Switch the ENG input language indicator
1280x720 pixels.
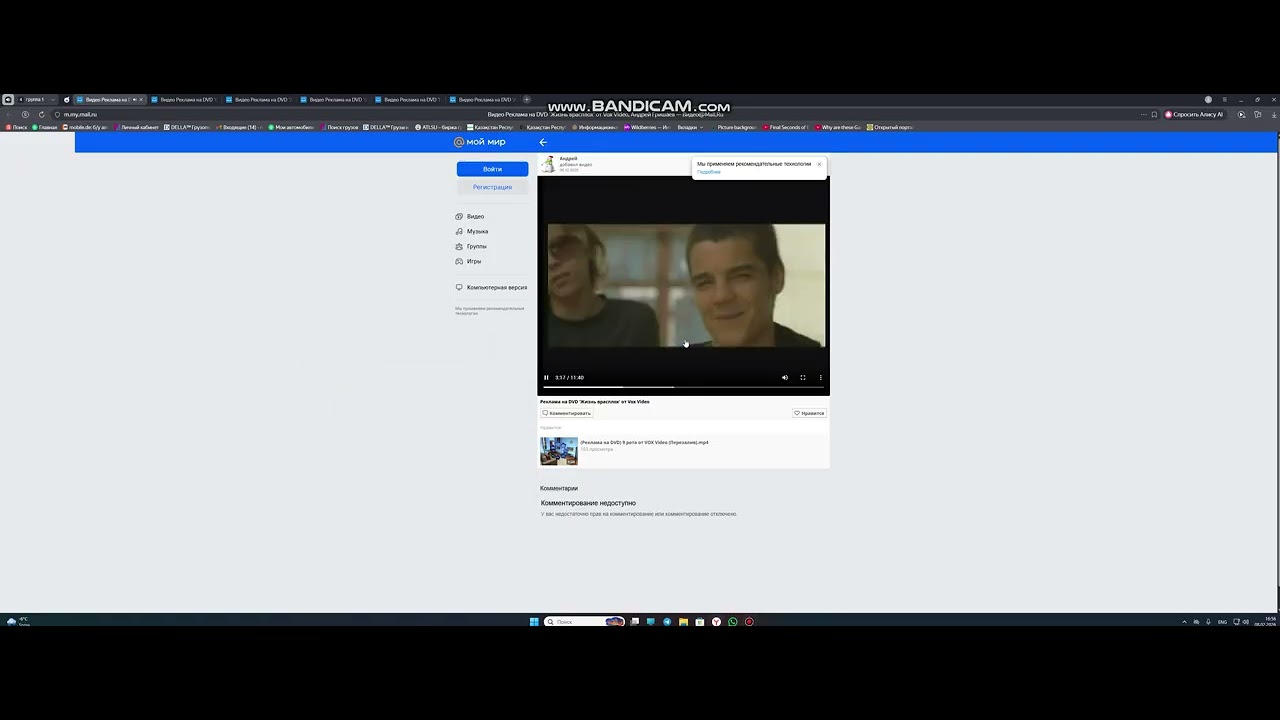1222,622
